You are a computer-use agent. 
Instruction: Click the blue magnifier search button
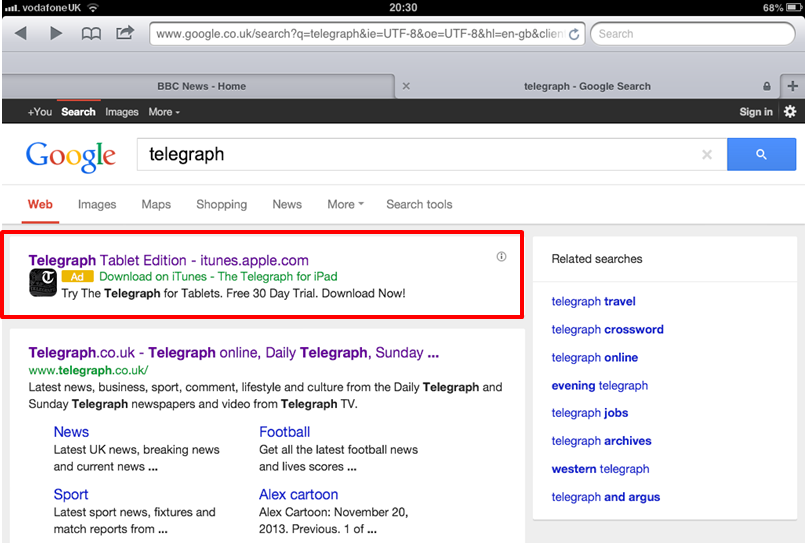761,154
